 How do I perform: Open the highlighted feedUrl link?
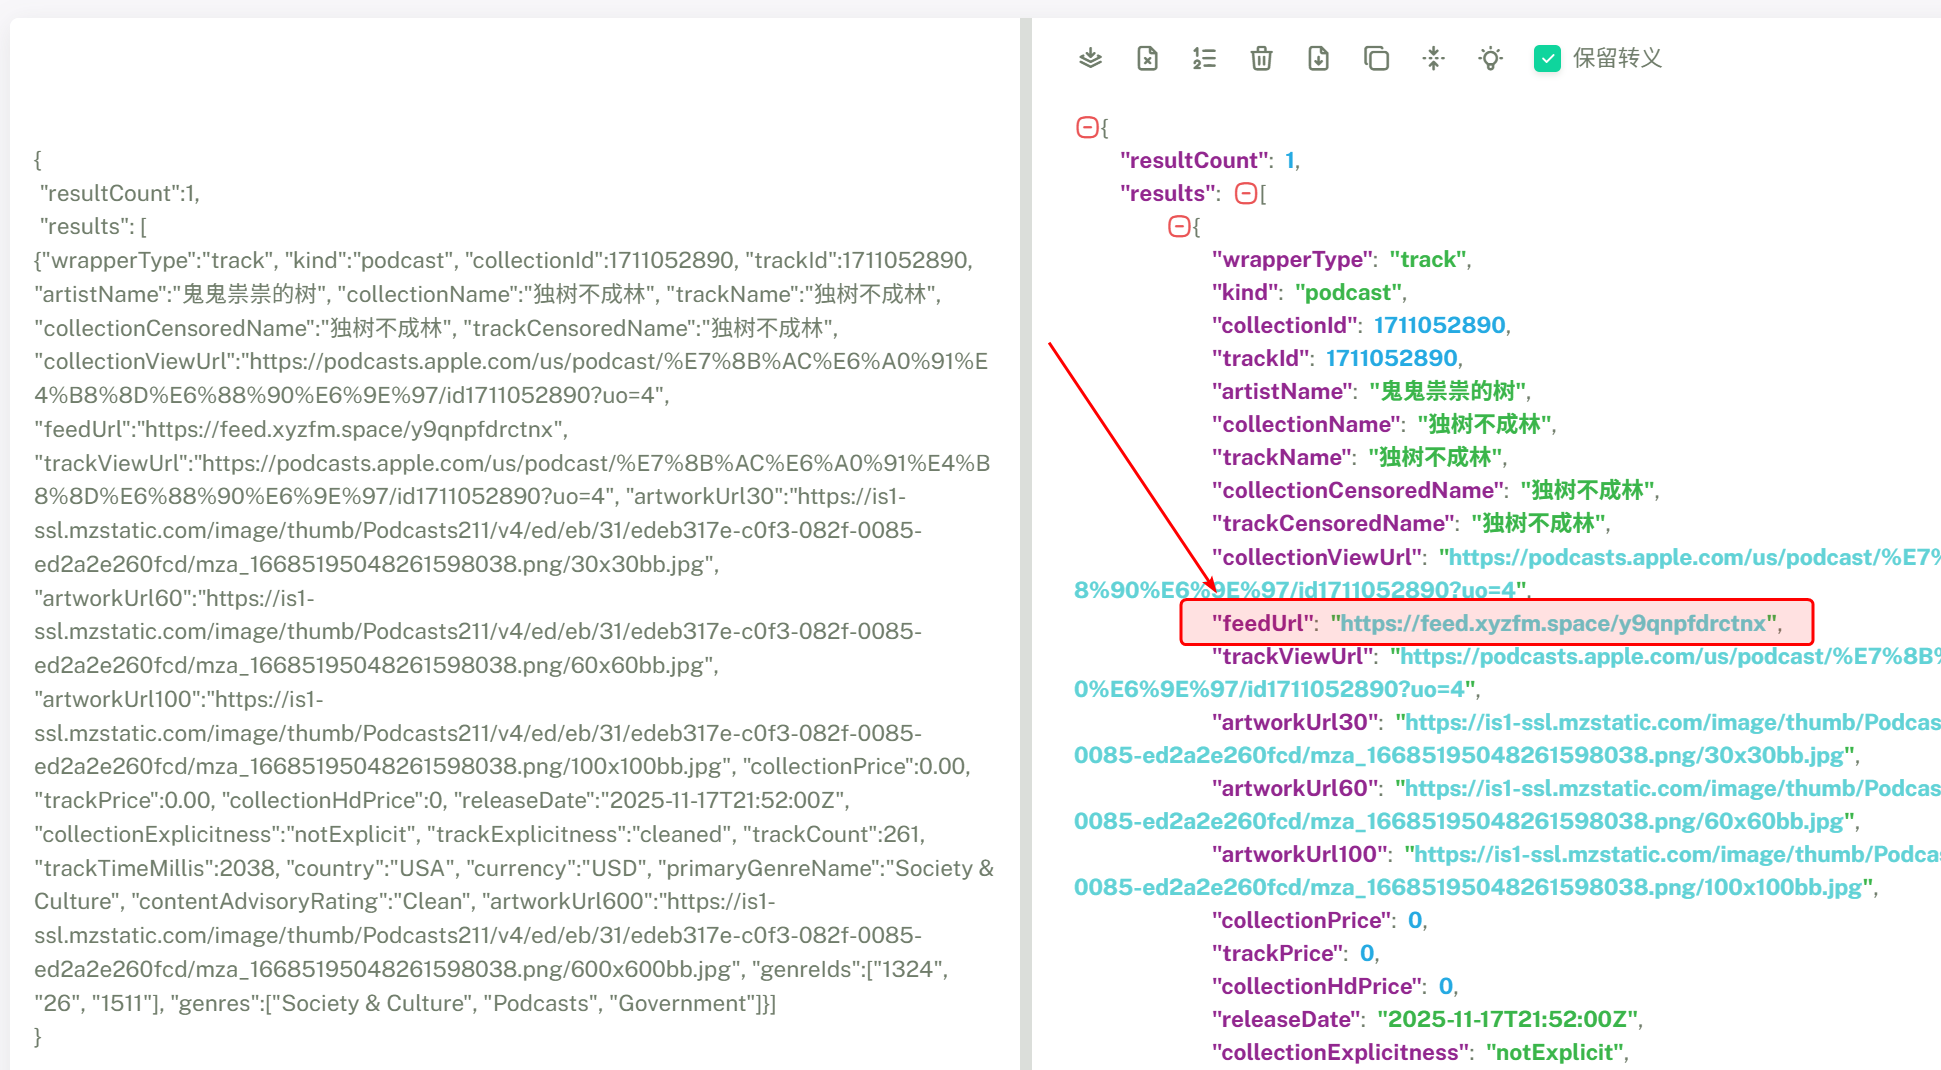(1552, 623)
